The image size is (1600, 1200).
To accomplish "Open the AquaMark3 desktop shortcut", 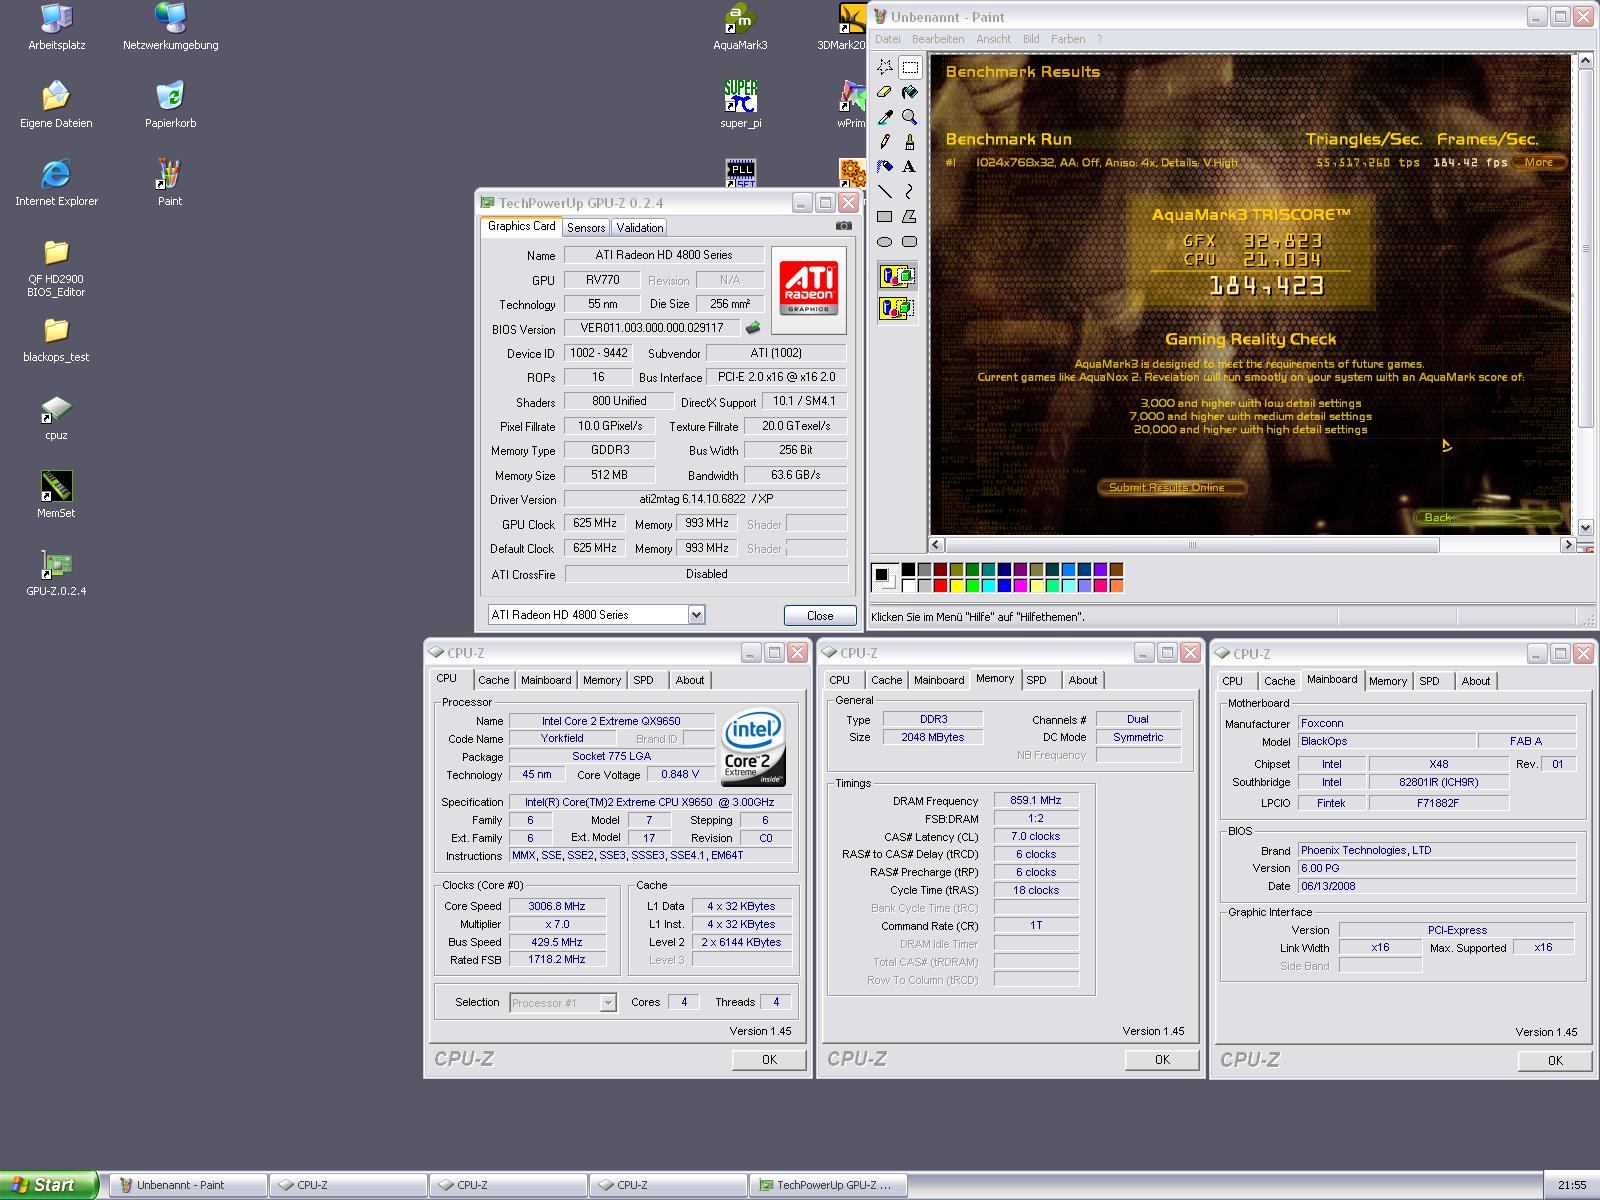I will 740,27.
